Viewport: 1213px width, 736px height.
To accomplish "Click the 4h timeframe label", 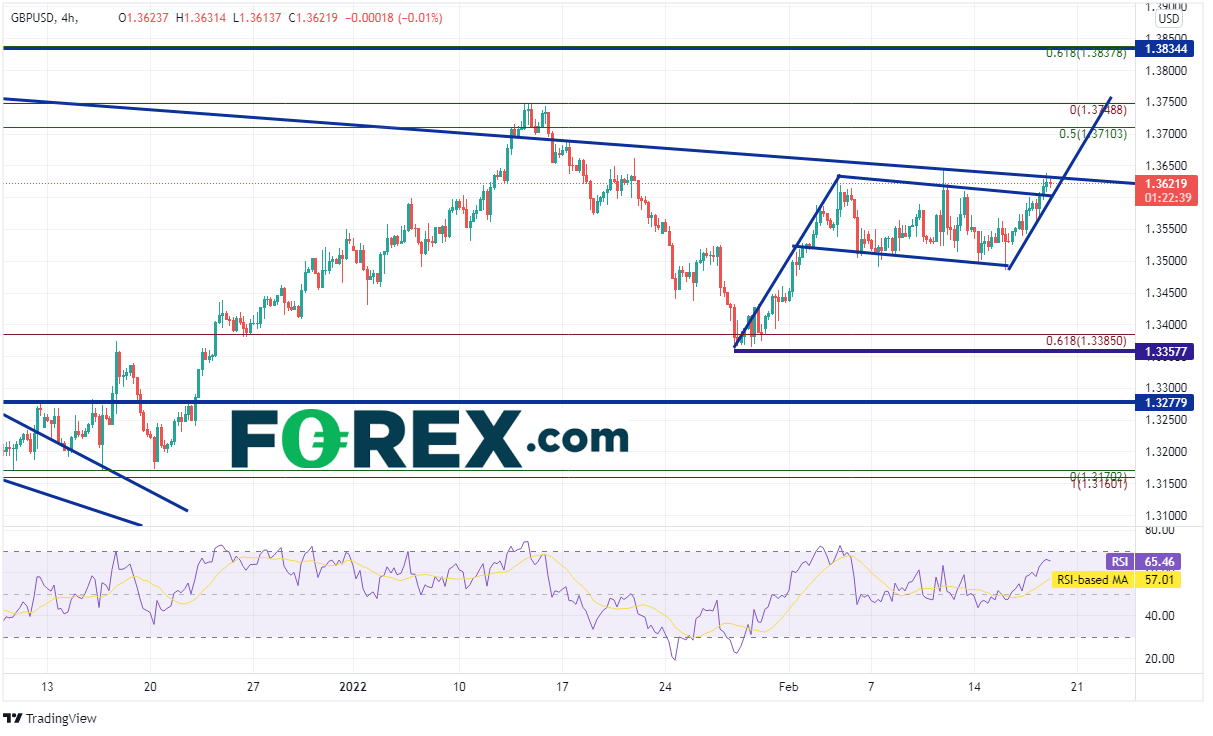I will pos(90,18).
